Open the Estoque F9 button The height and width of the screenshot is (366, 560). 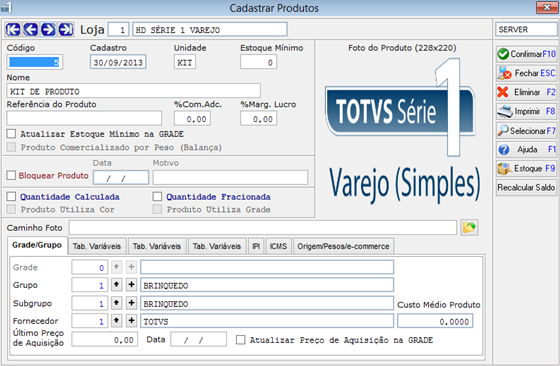coord(526,168)
